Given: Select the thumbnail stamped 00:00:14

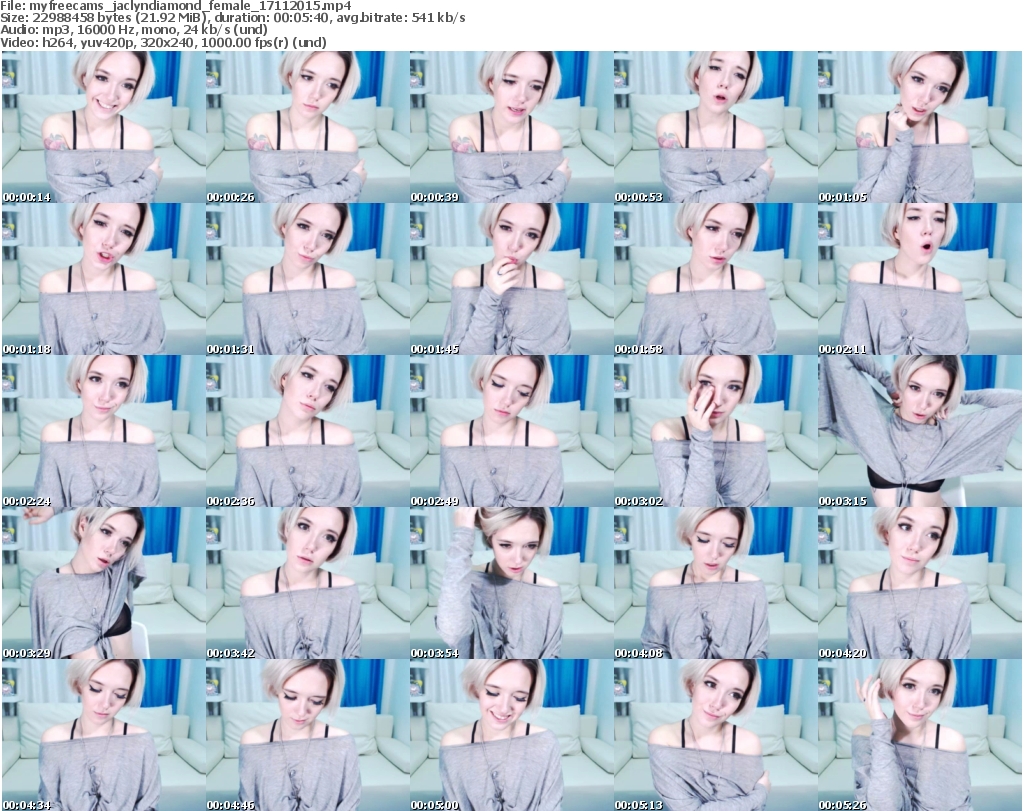Looking at the screenshot, I should pyautogui.click(x=103, y=127).
